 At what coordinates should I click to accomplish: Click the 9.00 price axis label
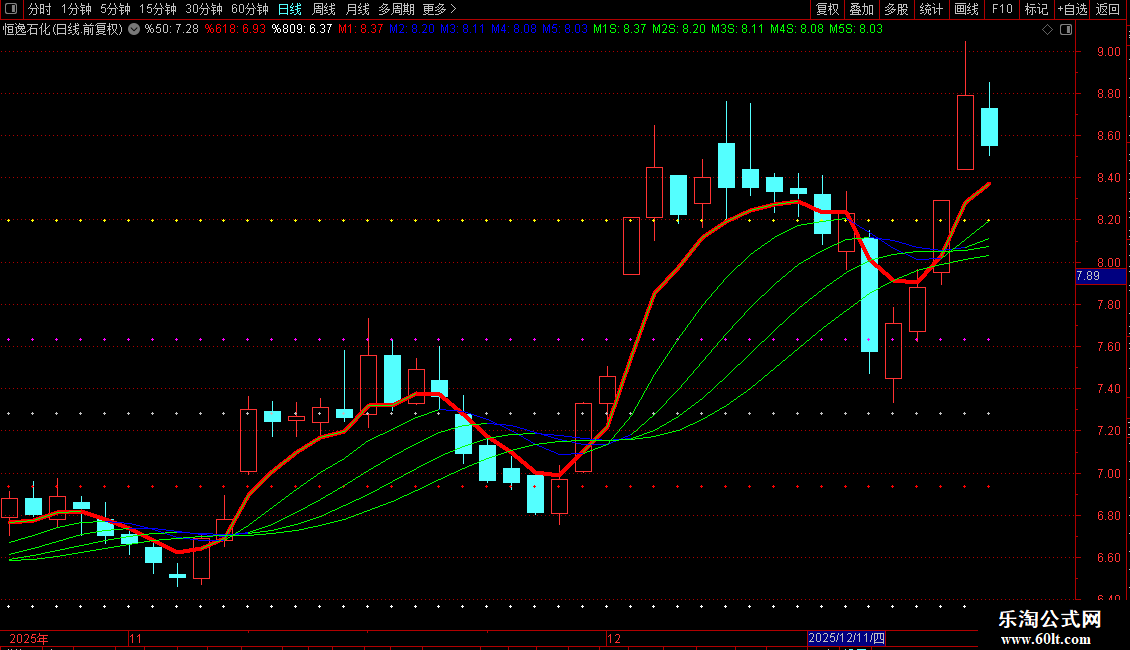click(x=1109, y=52)
